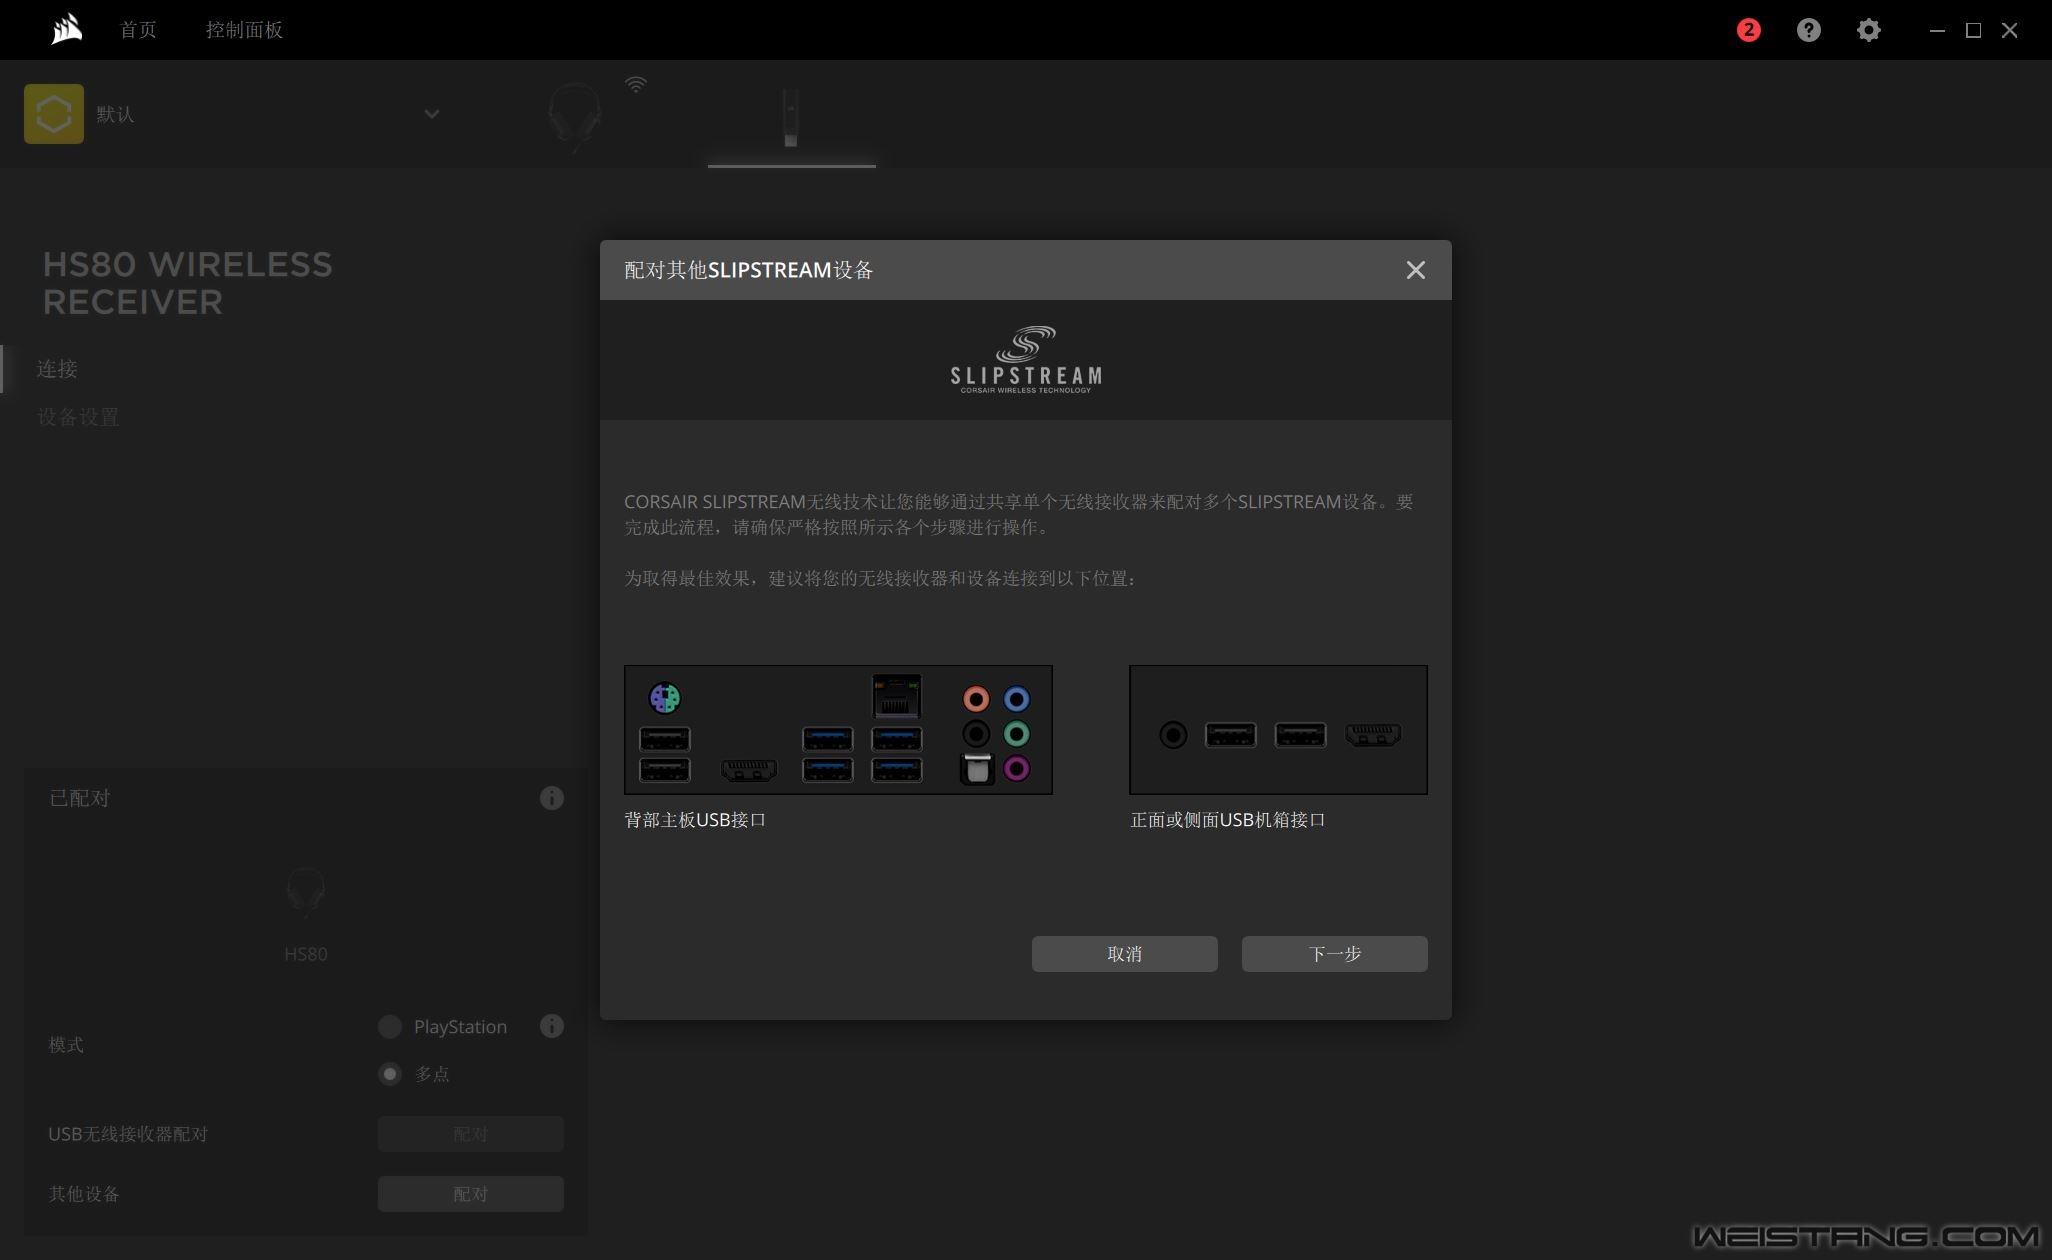
Task: Click the 背部主板USB接口 caption
Action: [x=695, y=820]
